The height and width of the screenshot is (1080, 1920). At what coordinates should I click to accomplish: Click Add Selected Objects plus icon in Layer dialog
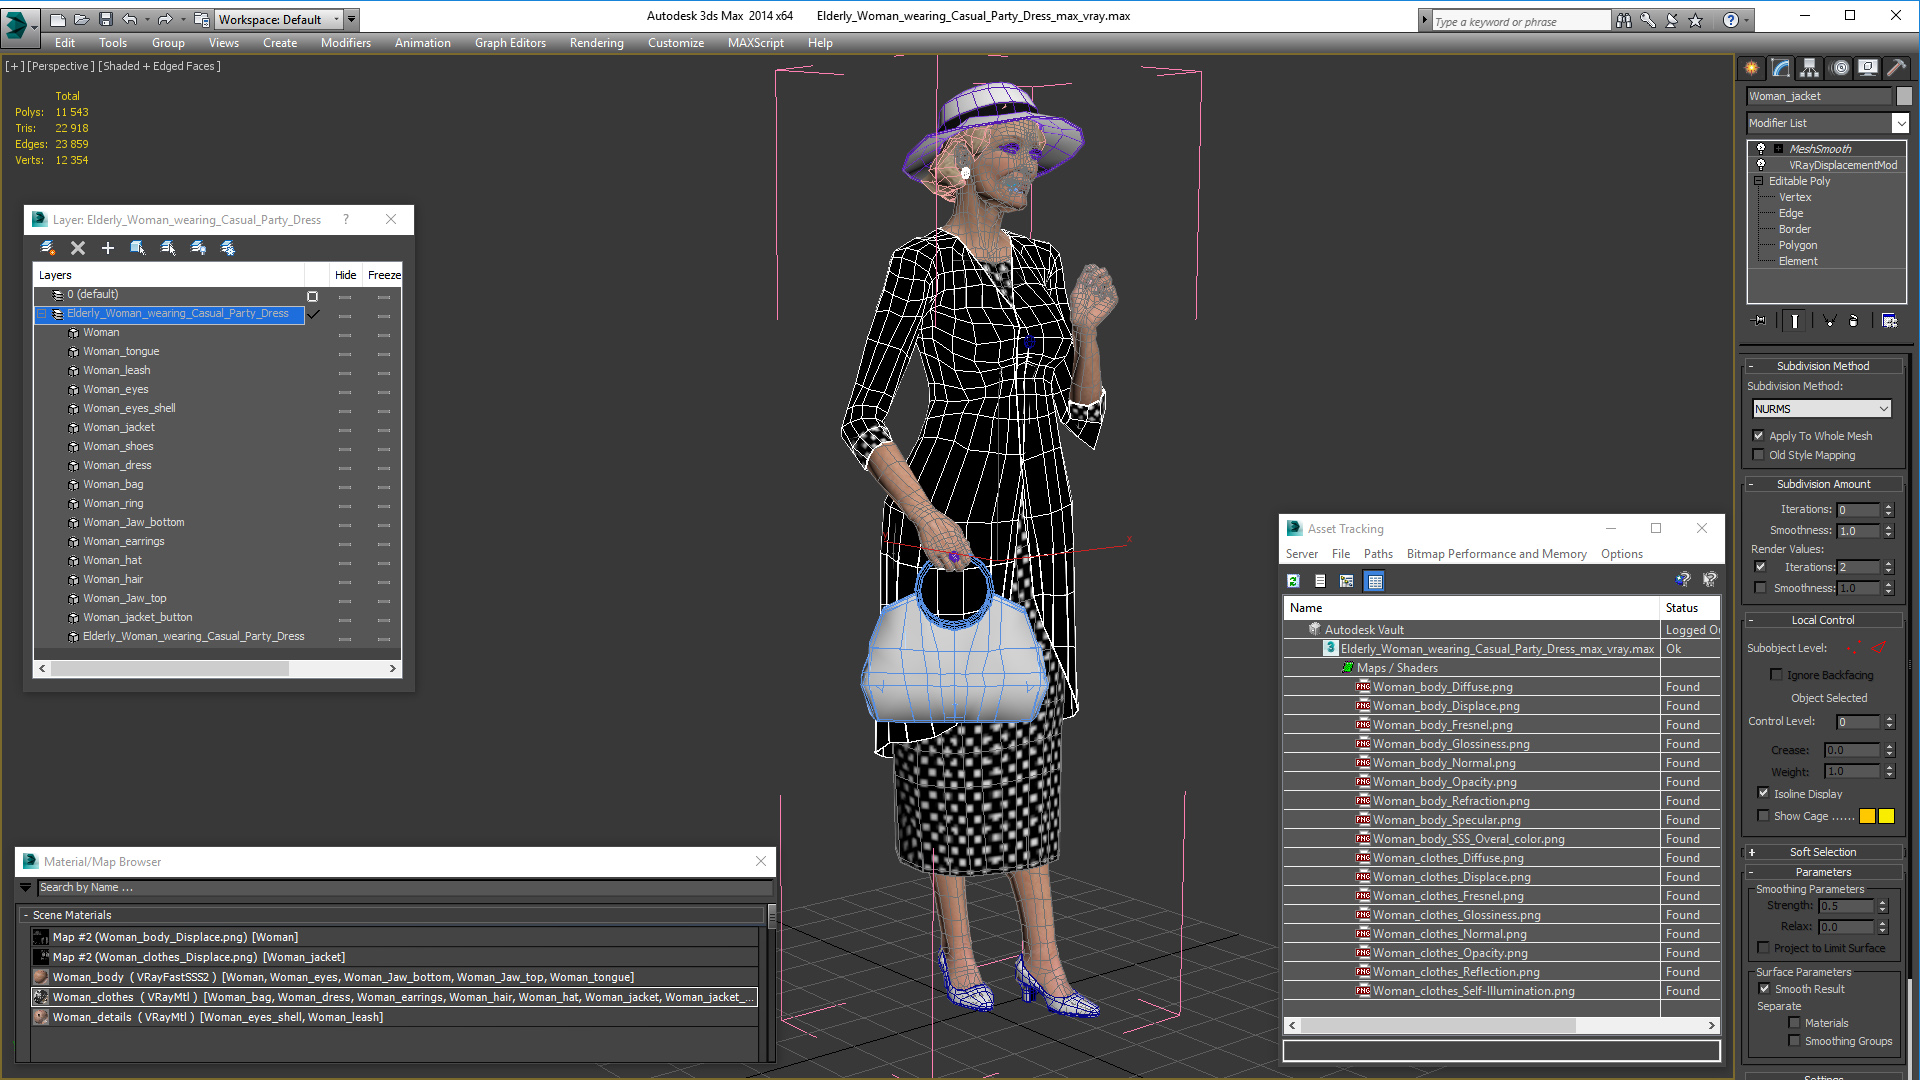pyautogui.click(x=108, y=248)
